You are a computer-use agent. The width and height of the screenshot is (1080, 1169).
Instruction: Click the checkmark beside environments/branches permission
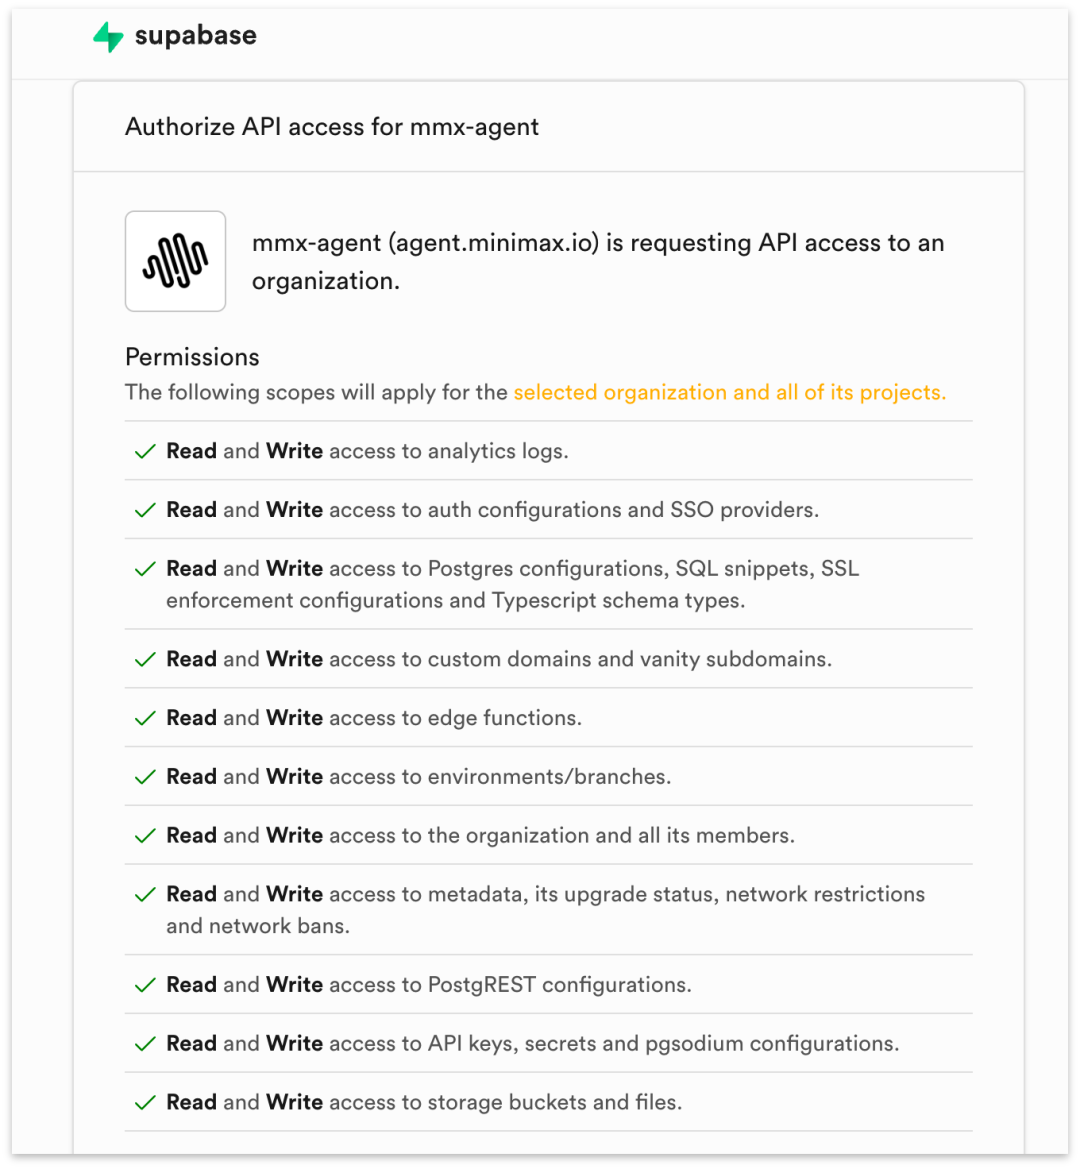pyautogui.click(x=145, y=778)
